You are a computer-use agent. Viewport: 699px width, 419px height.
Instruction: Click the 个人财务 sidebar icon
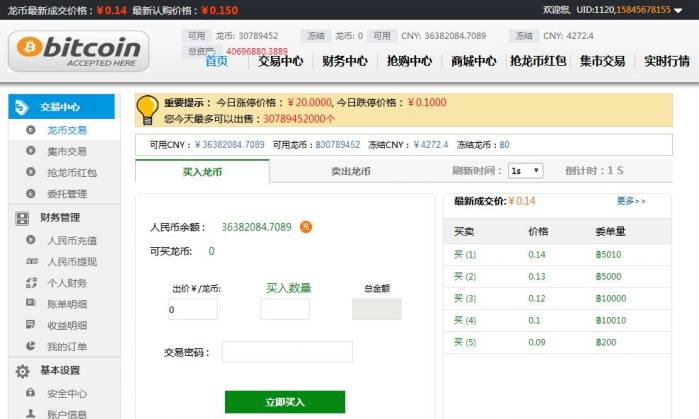30,283
